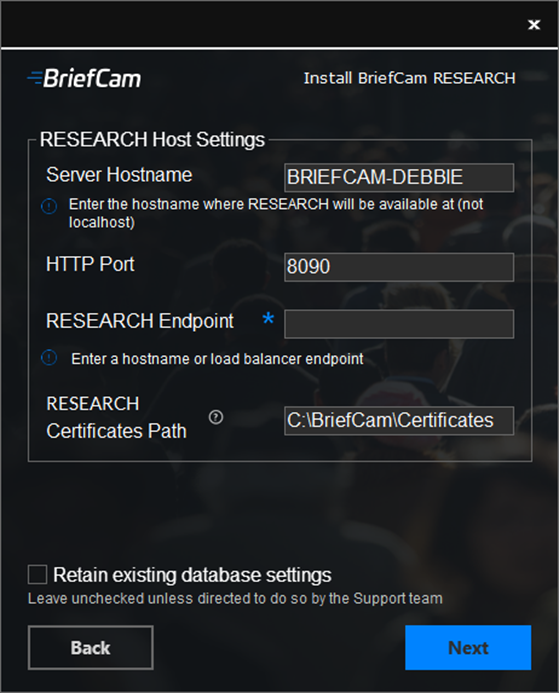Click info icon beside hostname hint

coord(49,206)
